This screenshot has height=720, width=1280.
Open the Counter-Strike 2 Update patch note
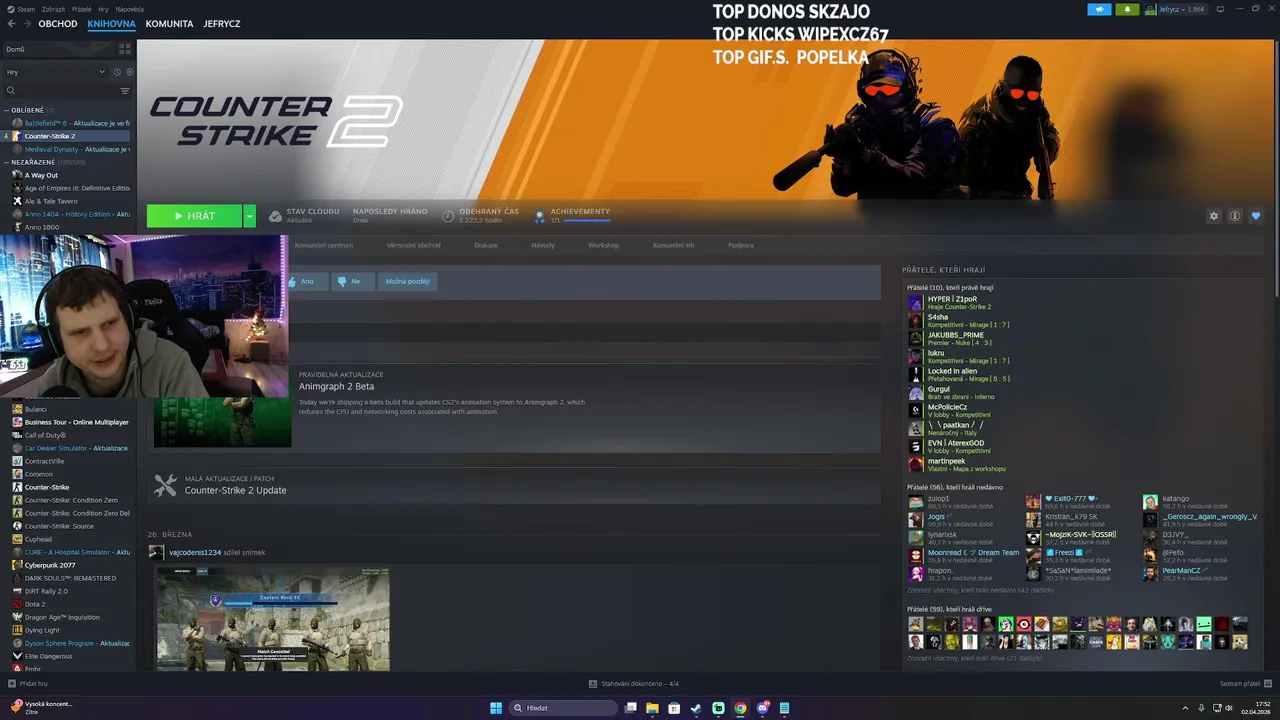pos(235,490)
